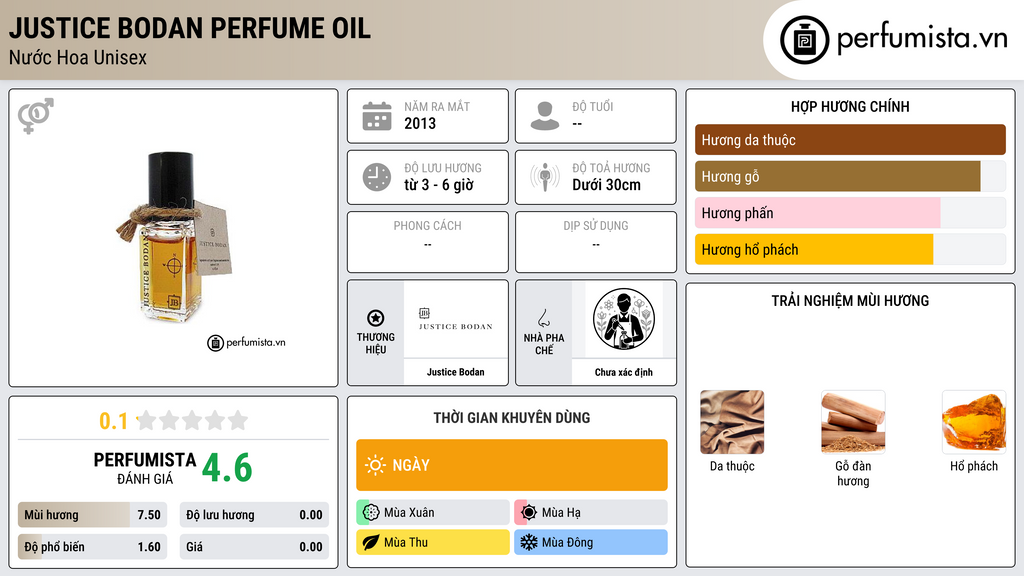Click the Perfumista đánh giá label
Viewport: 1024px width, 576px height.
click(x=145, y=468)
